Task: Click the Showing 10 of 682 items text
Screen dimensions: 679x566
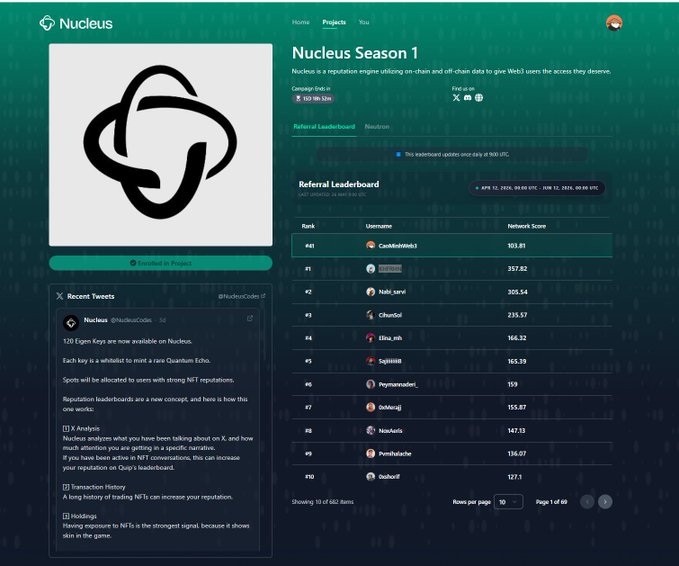Action: point(323,502)
